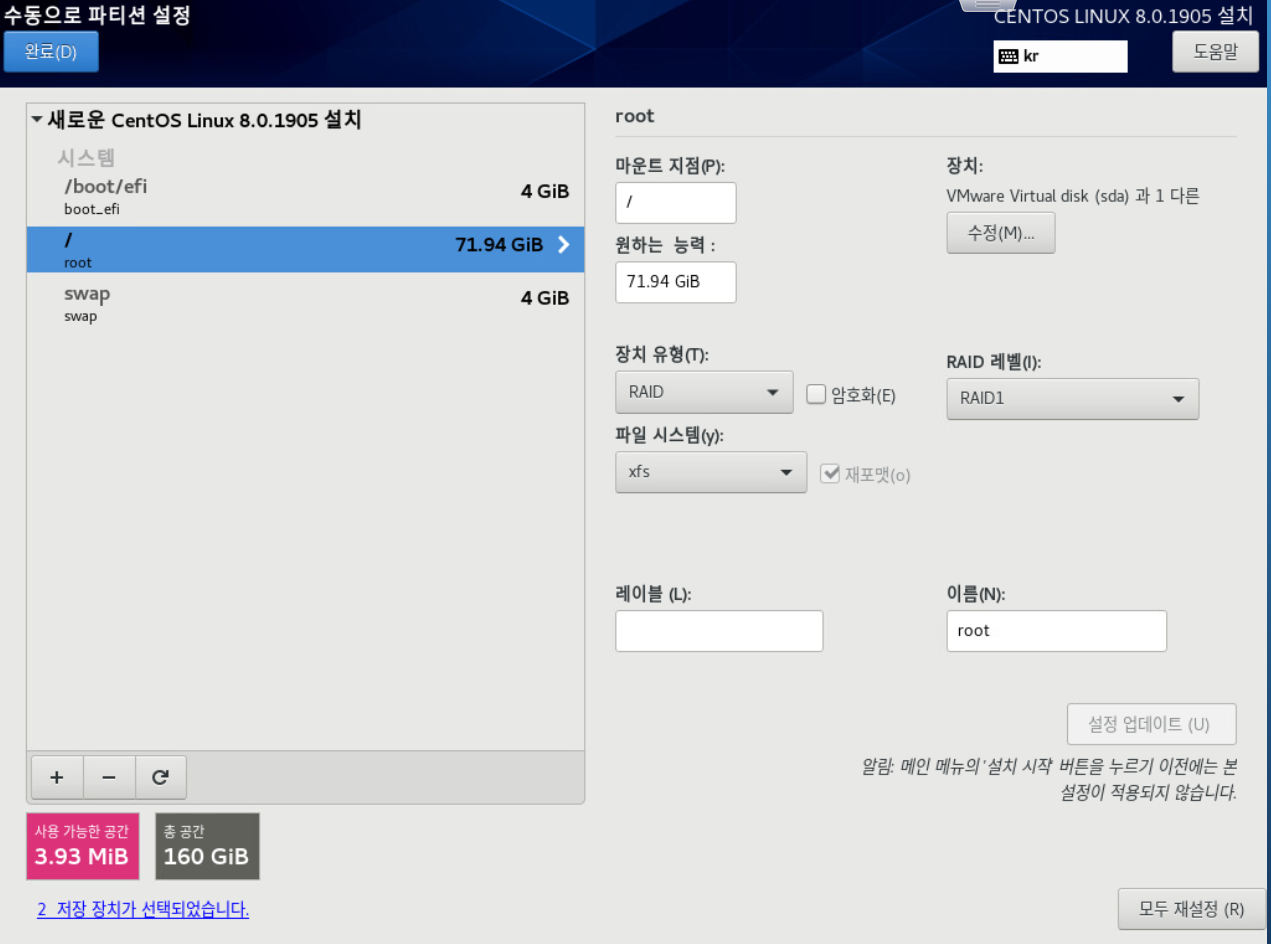The image size is (1271, 944).
Task: Click the 시스템 group heading
Action: tap(86, 157)
